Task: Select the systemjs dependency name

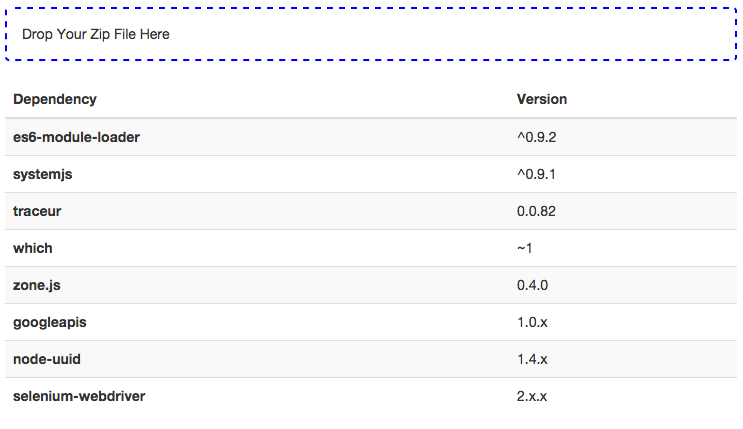Action: [x=42, y=174]
